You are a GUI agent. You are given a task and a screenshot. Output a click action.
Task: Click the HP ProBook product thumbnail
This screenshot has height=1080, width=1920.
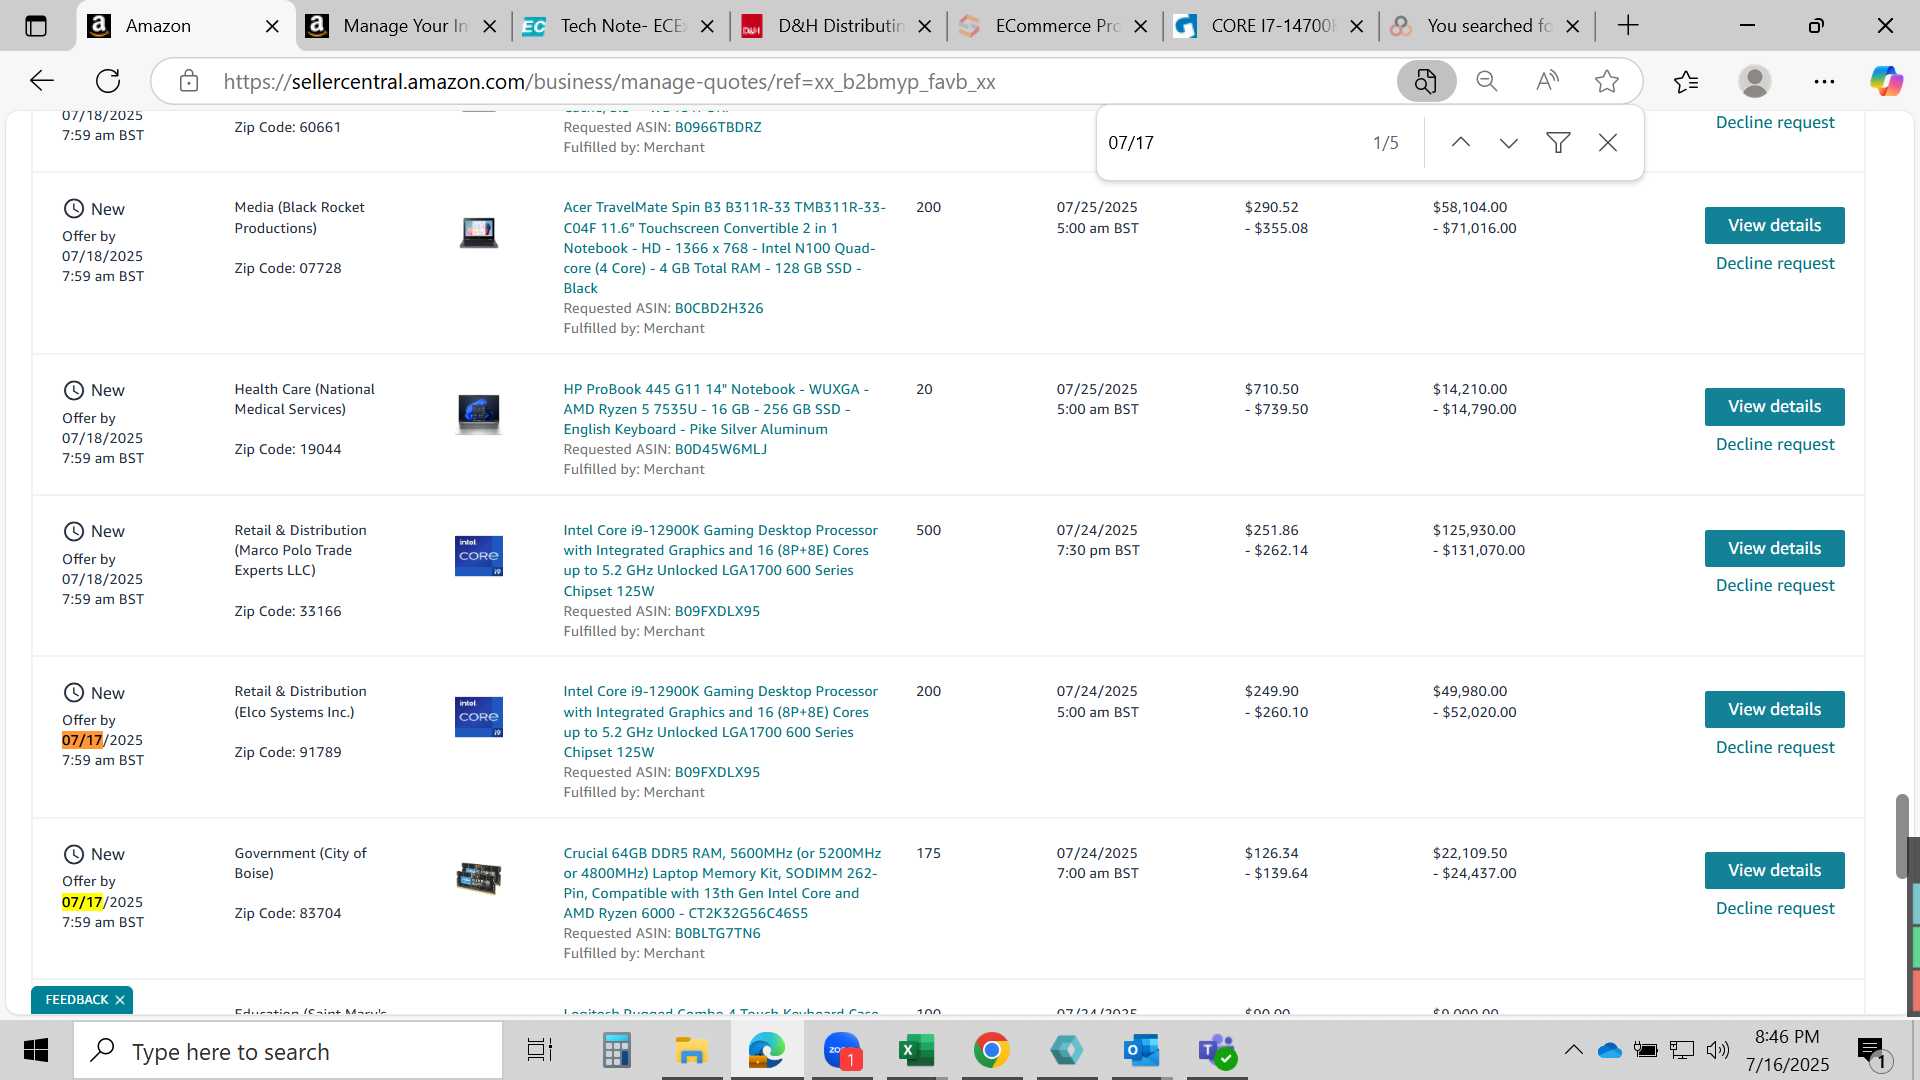click(479, 413)
